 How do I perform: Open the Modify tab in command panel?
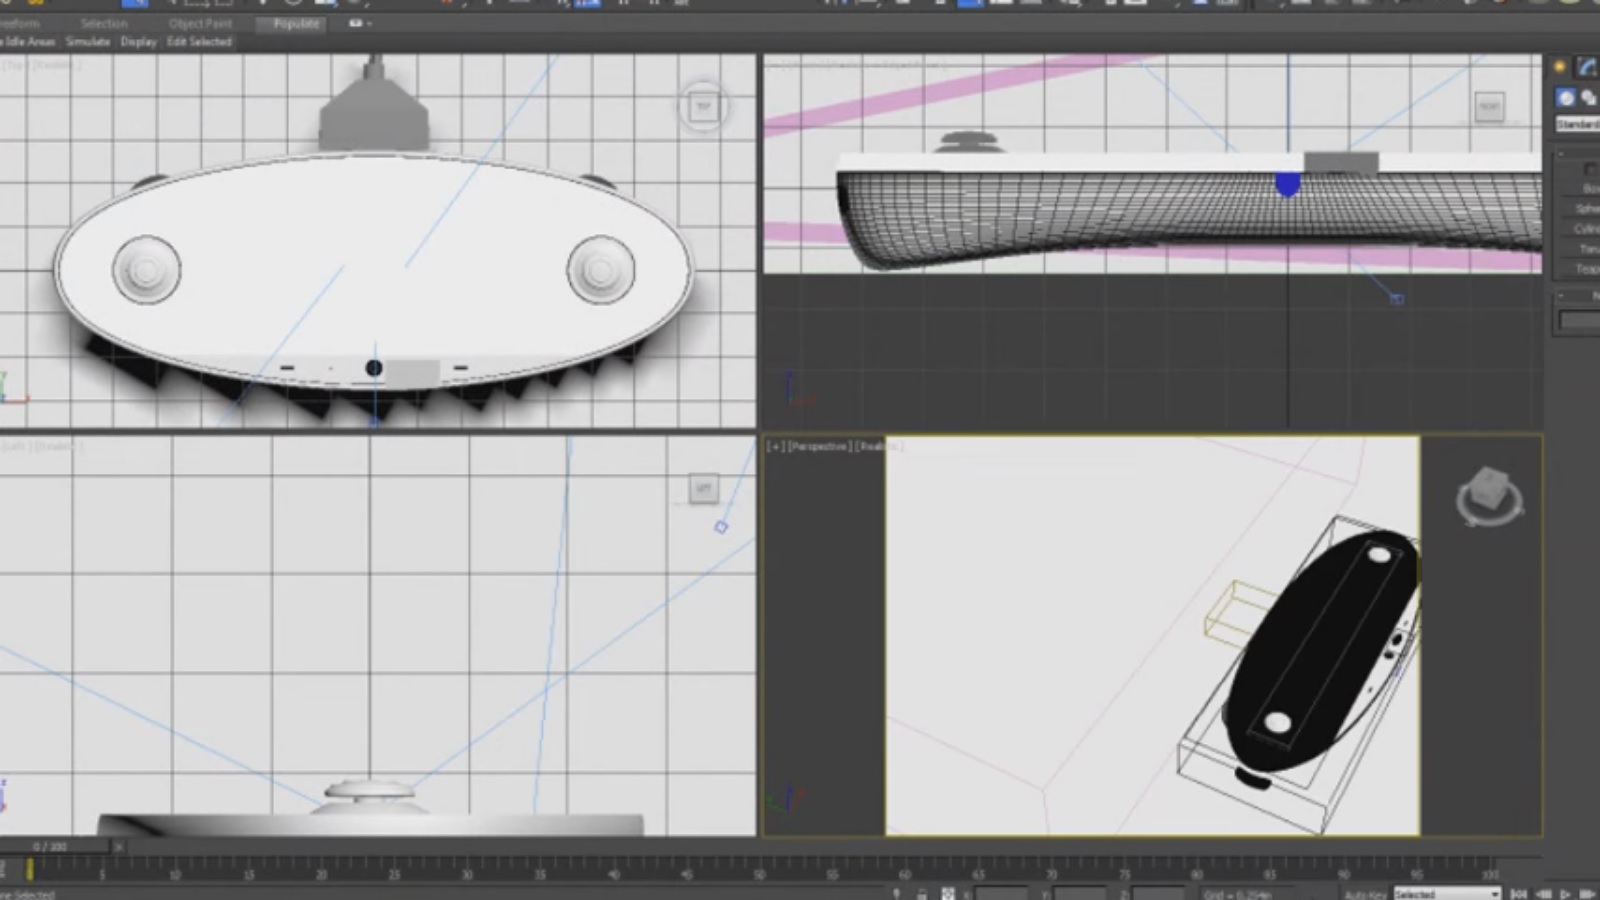pos(1587,67)
